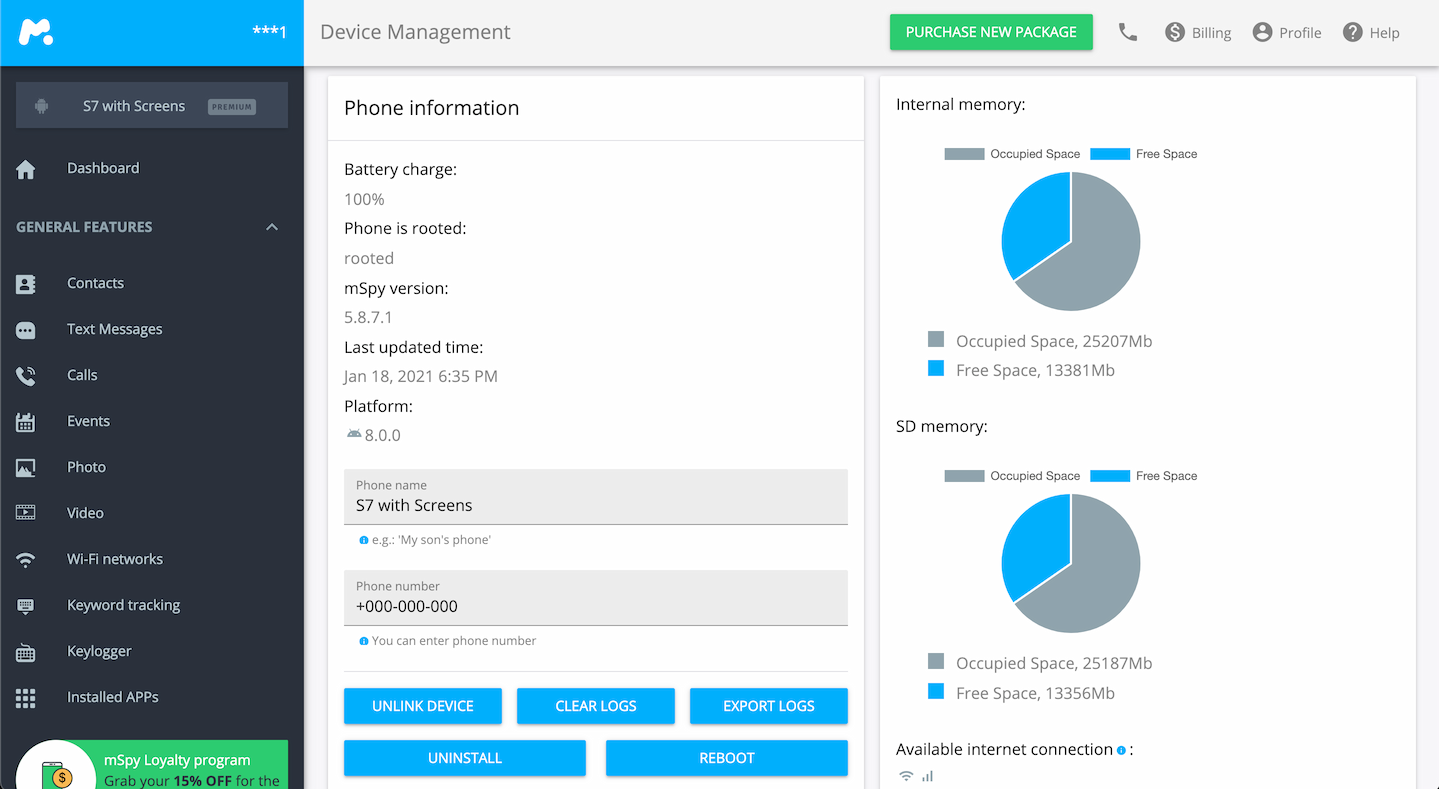
Task: Click the "Device Management" page title
Action: point(415,32)
